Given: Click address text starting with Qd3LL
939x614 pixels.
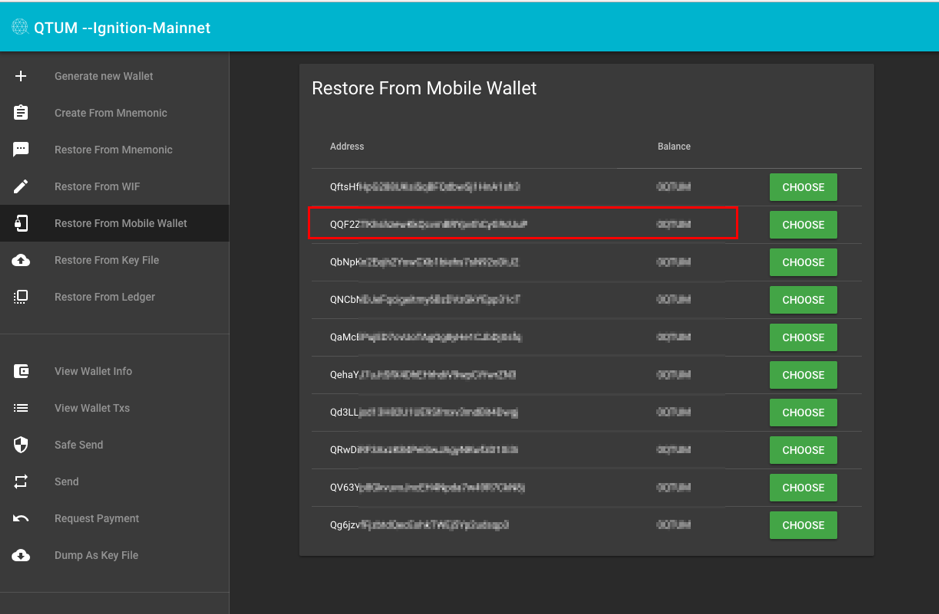Looking at the screenshot, I should coord(423,412).
